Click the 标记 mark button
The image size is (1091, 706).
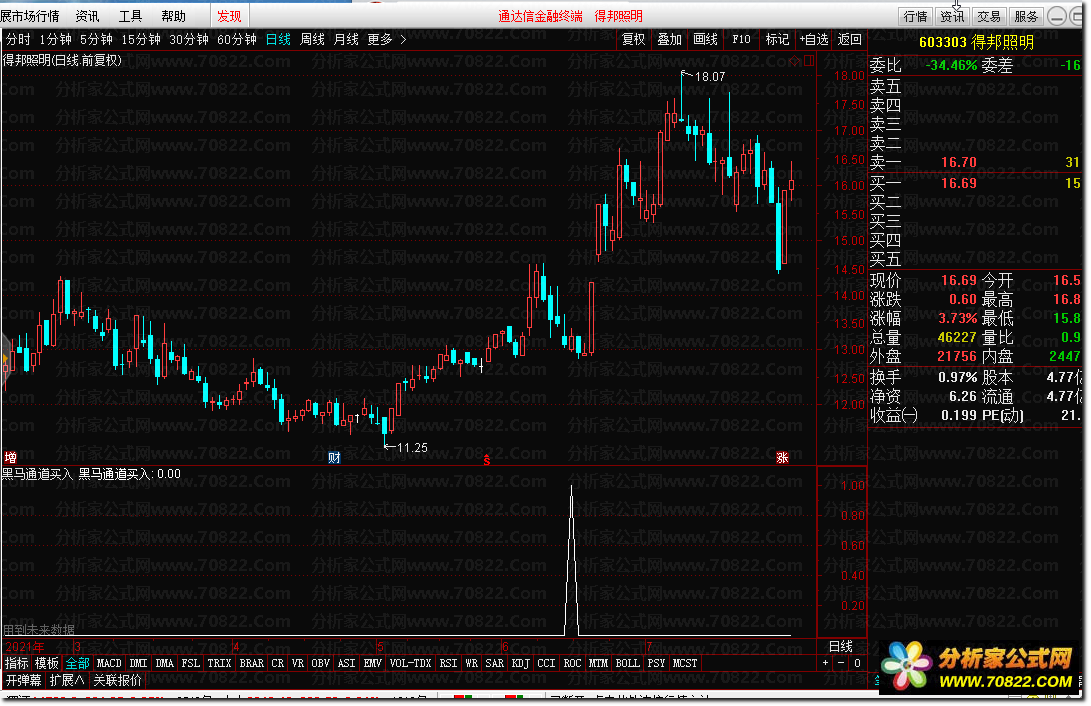(777, 40)
